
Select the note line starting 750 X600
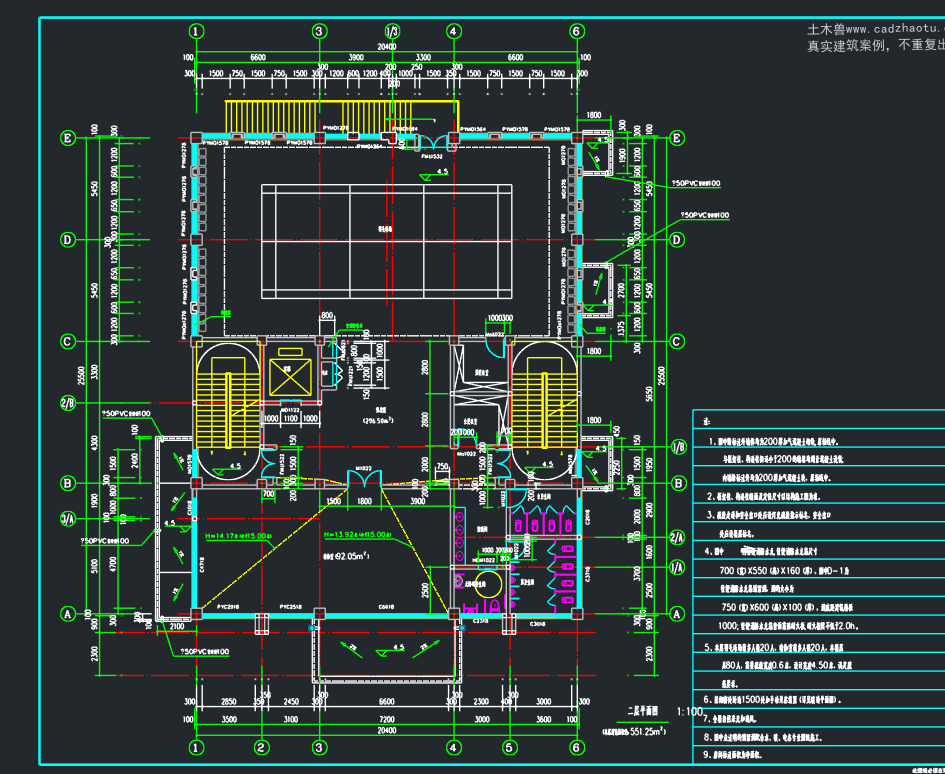(x=786, y=608)
